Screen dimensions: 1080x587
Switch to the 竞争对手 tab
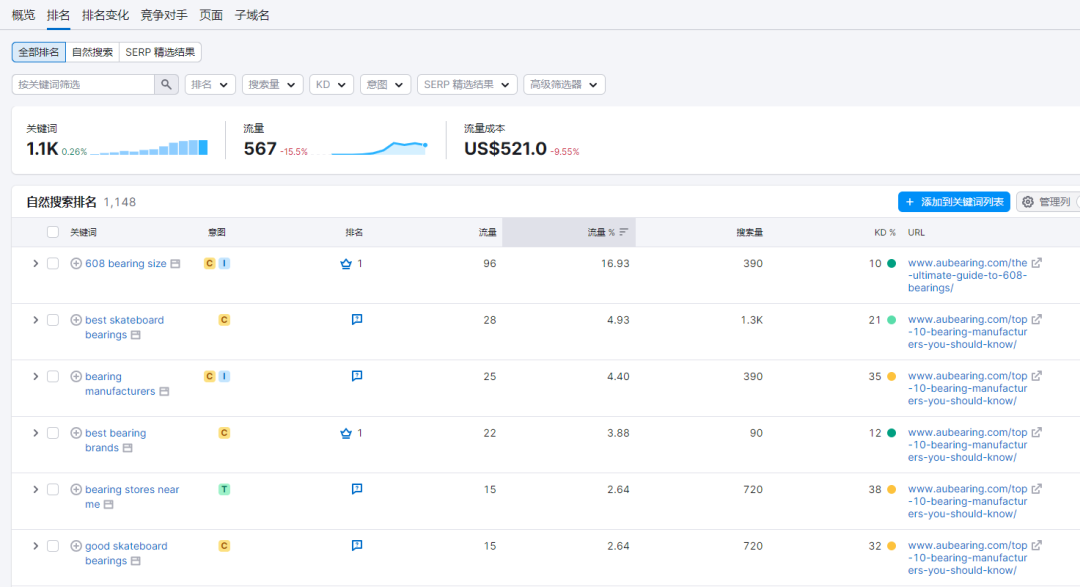click(x=164, y=15)
